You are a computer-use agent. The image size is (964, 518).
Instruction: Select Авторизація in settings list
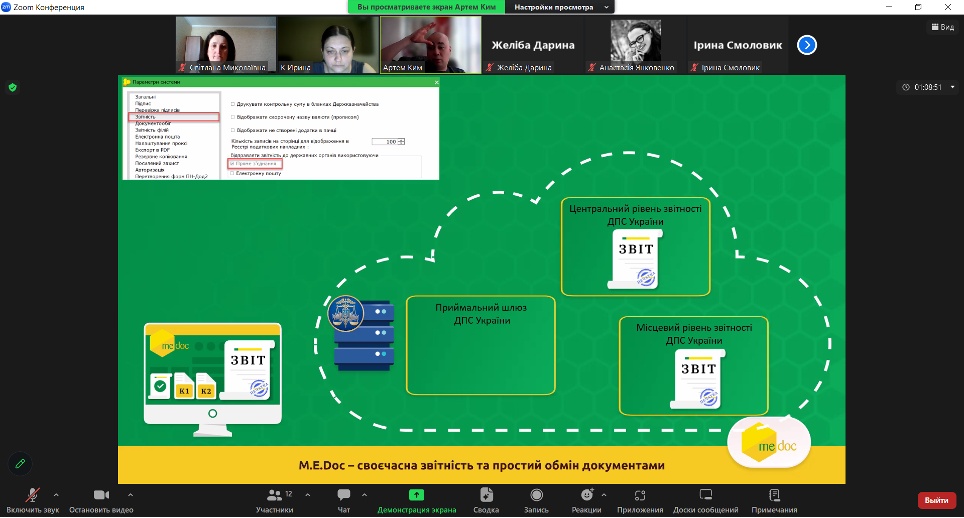coord(150,170)
